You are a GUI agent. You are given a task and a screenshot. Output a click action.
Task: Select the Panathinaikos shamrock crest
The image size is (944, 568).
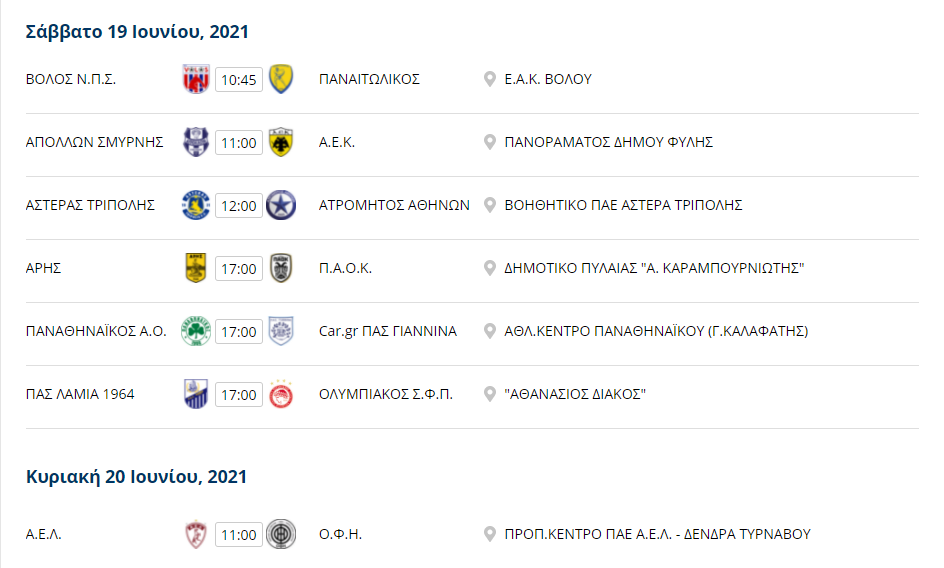click(196, 331)
